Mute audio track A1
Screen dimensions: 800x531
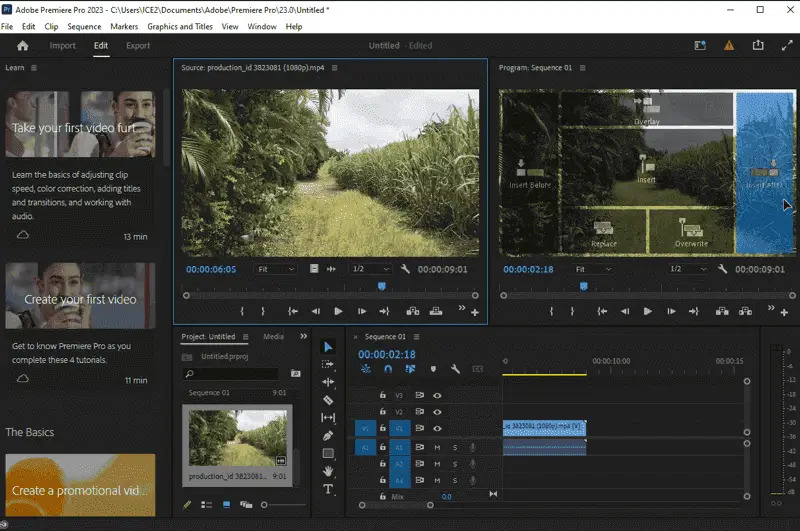[x=437, y=447]
